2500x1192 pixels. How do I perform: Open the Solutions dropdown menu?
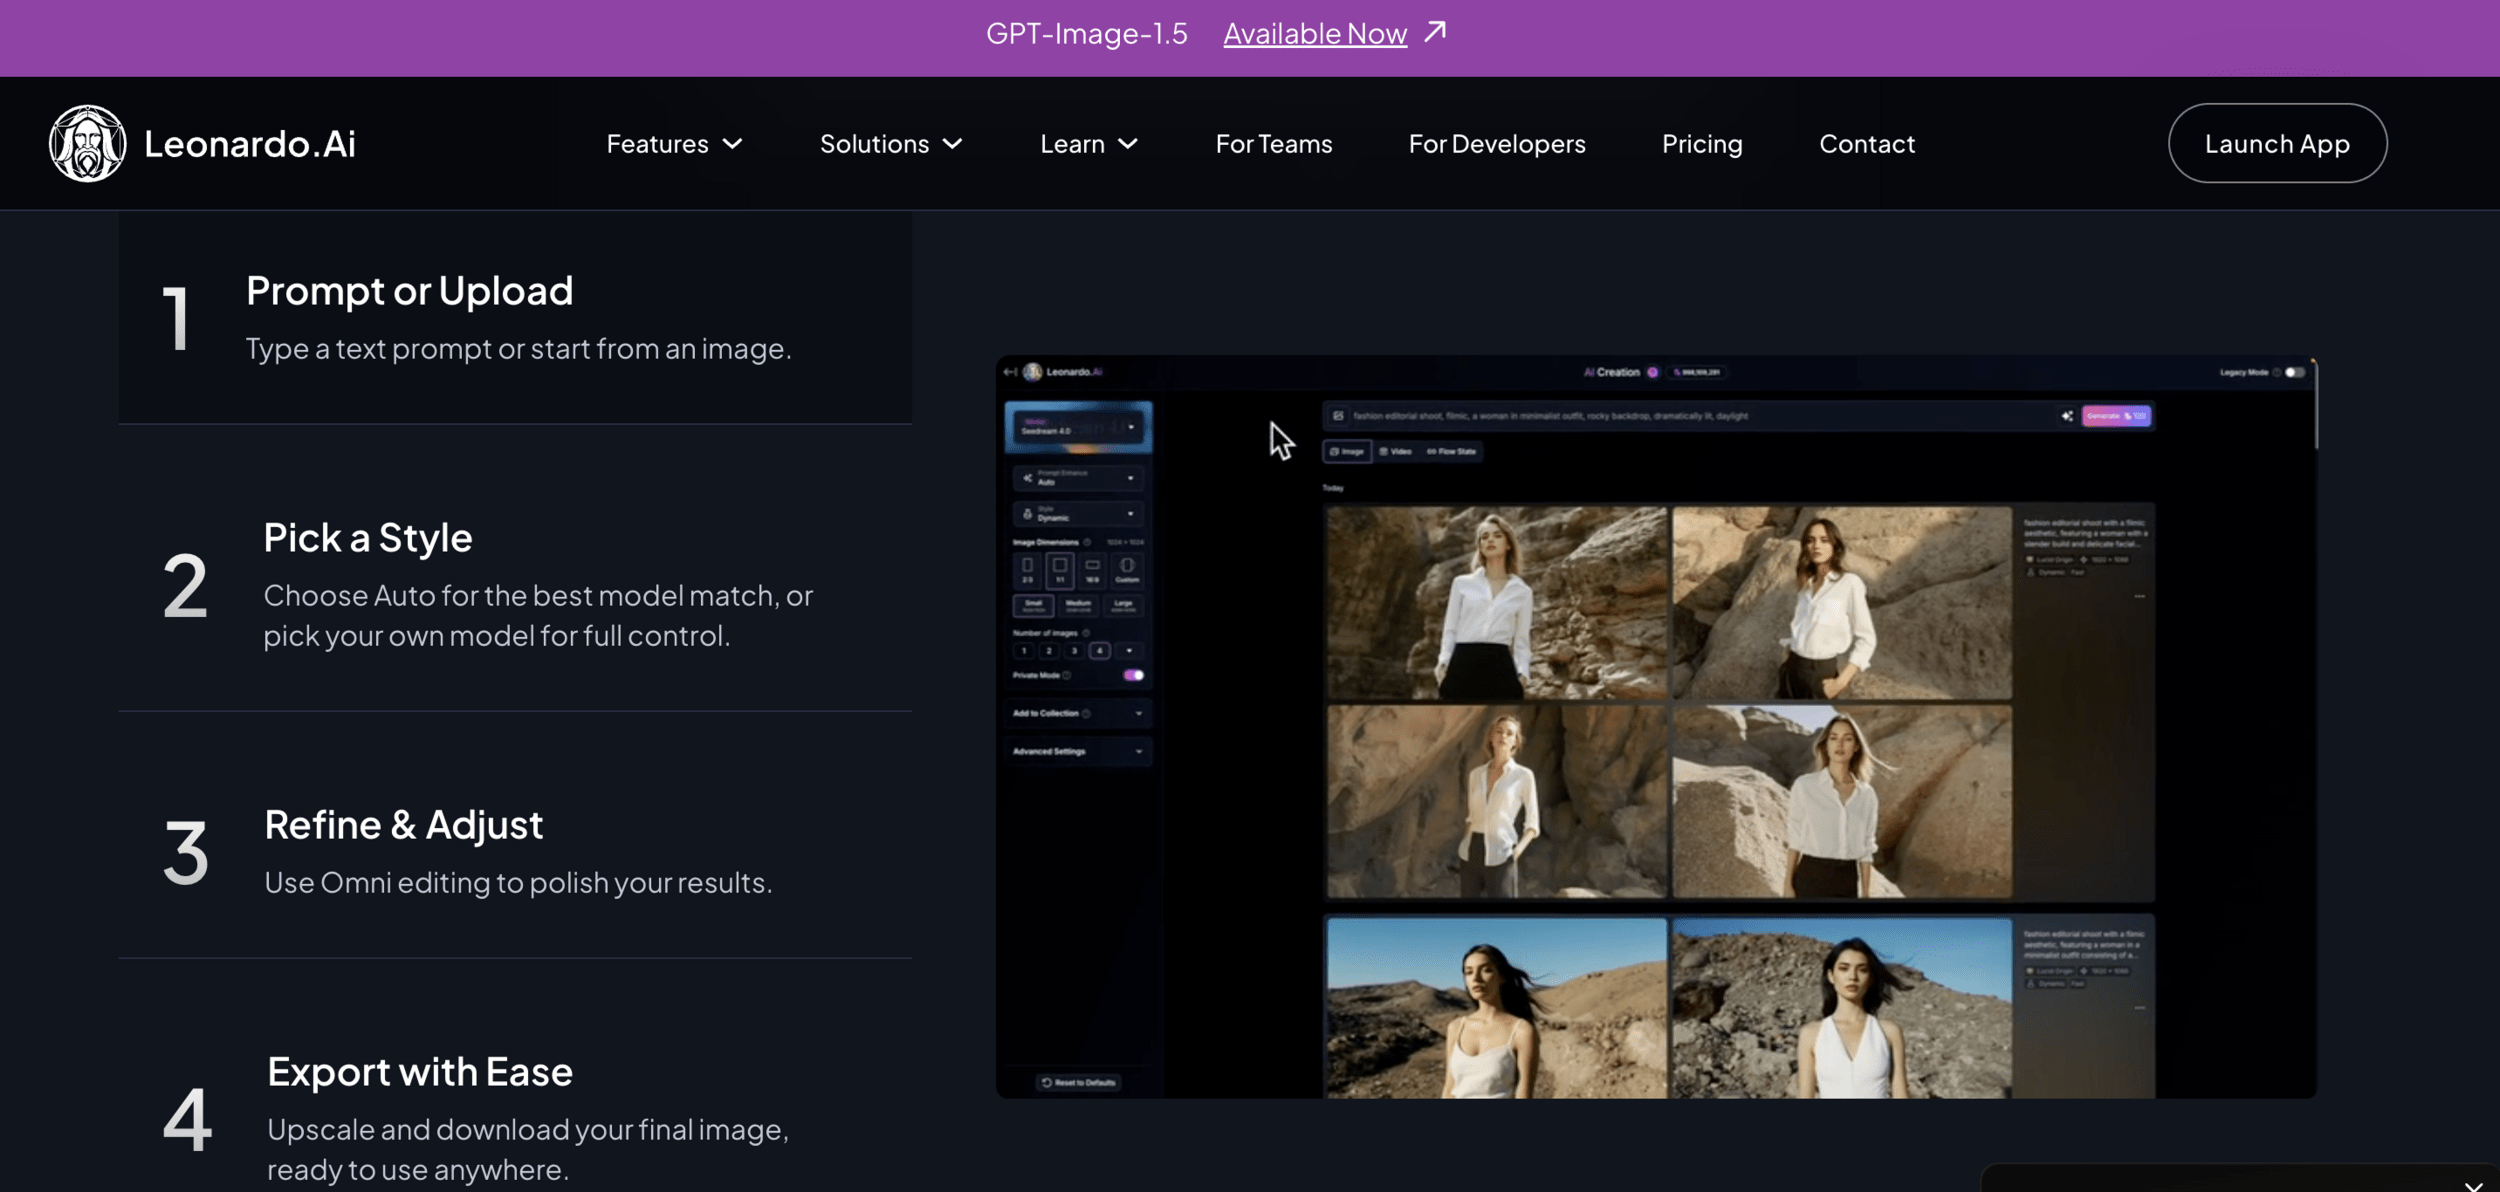[x=890, y=143]
